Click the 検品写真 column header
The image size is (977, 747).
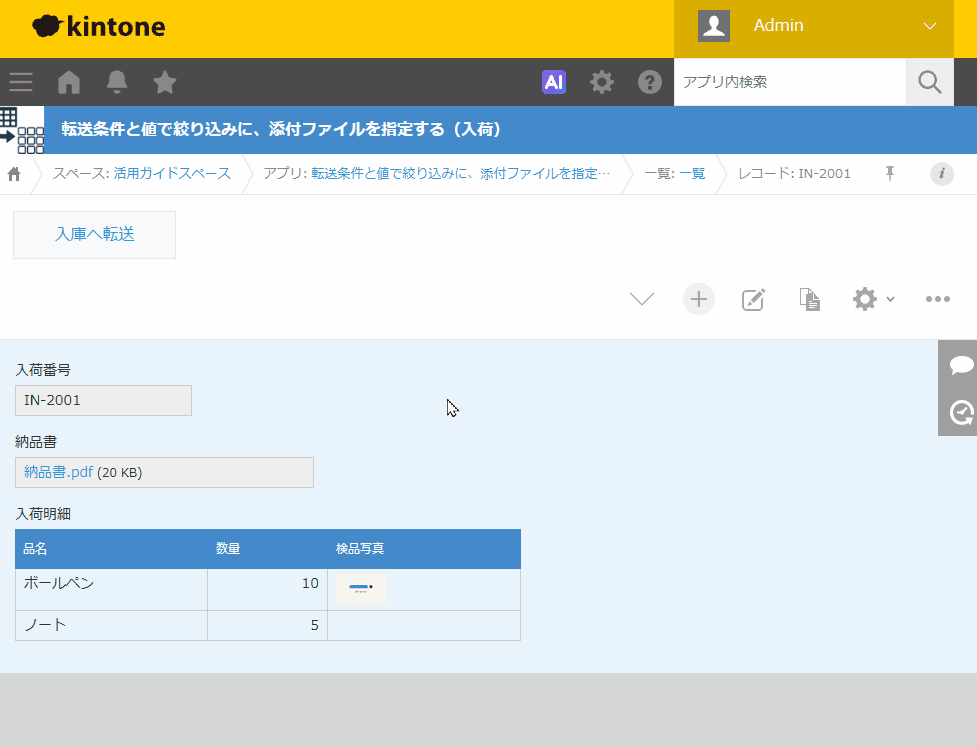click(424, 549)
